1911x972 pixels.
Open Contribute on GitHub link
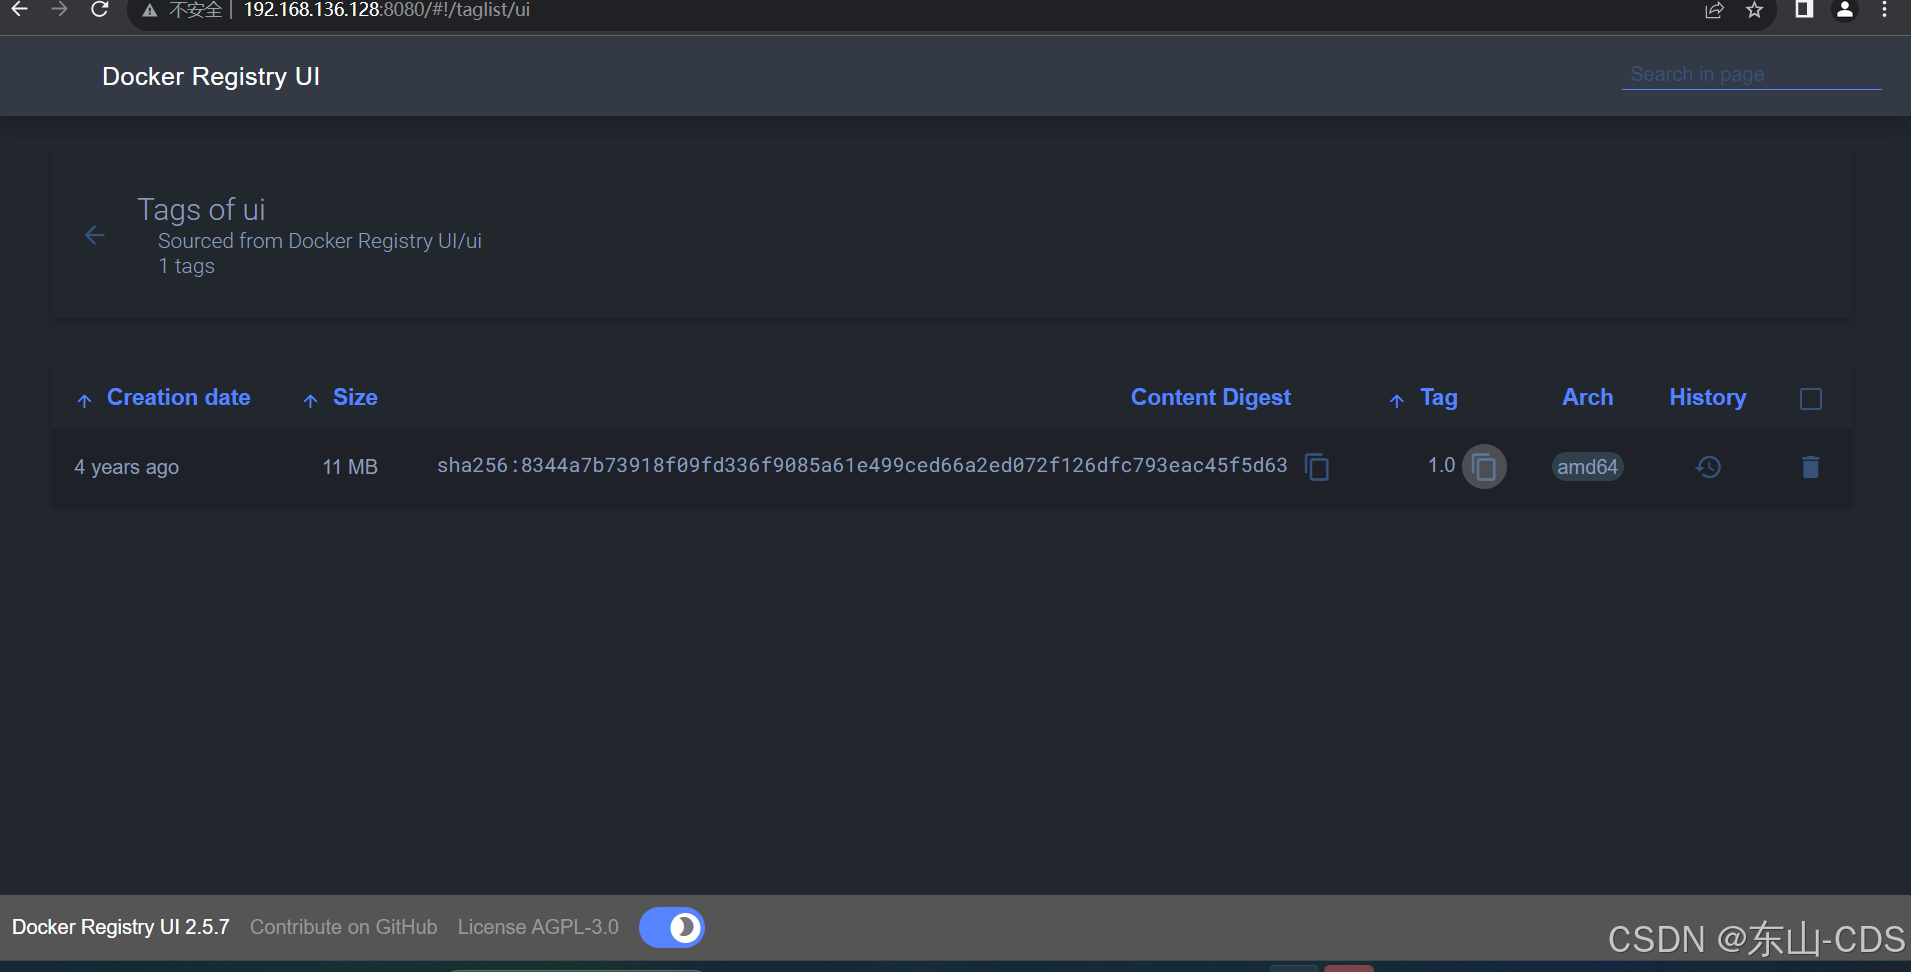(343, 927)
